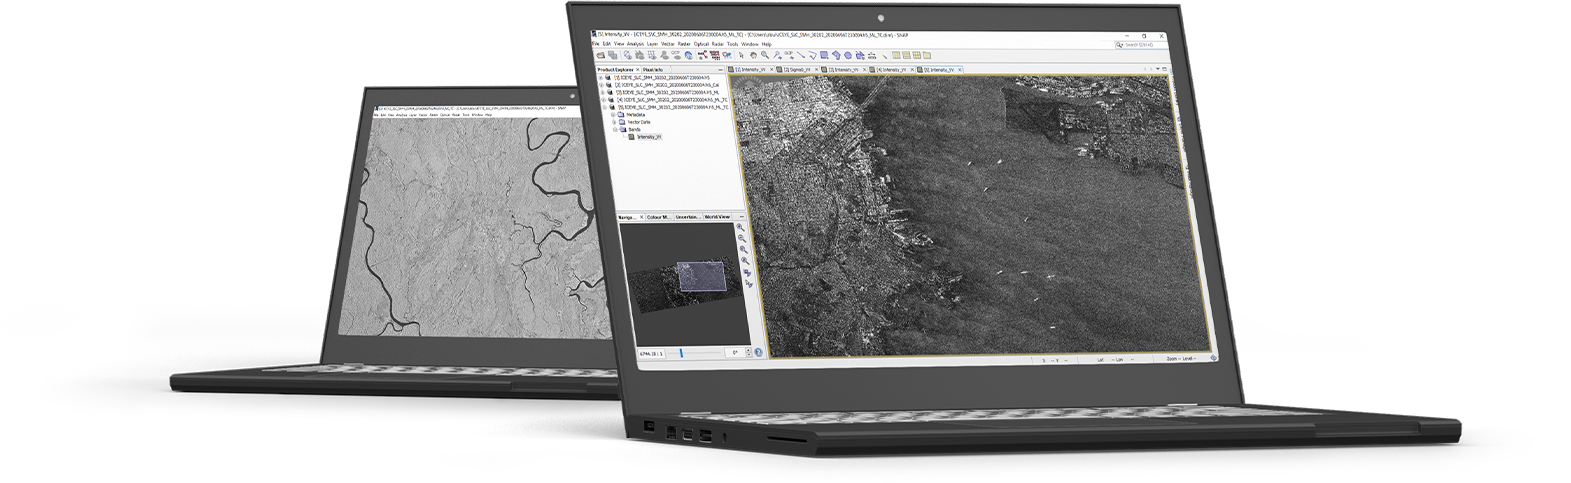The height and width of the screenshot is (483, 1571).
Task: Click the Search input field
Action: (1143, 44)
